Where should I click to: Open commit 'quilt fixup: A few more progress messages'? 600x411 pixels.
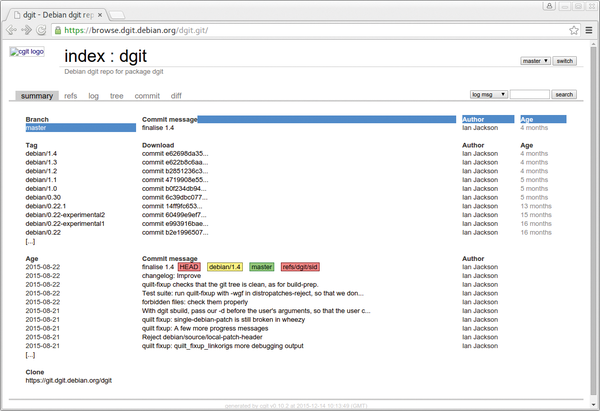click(205, 329)
